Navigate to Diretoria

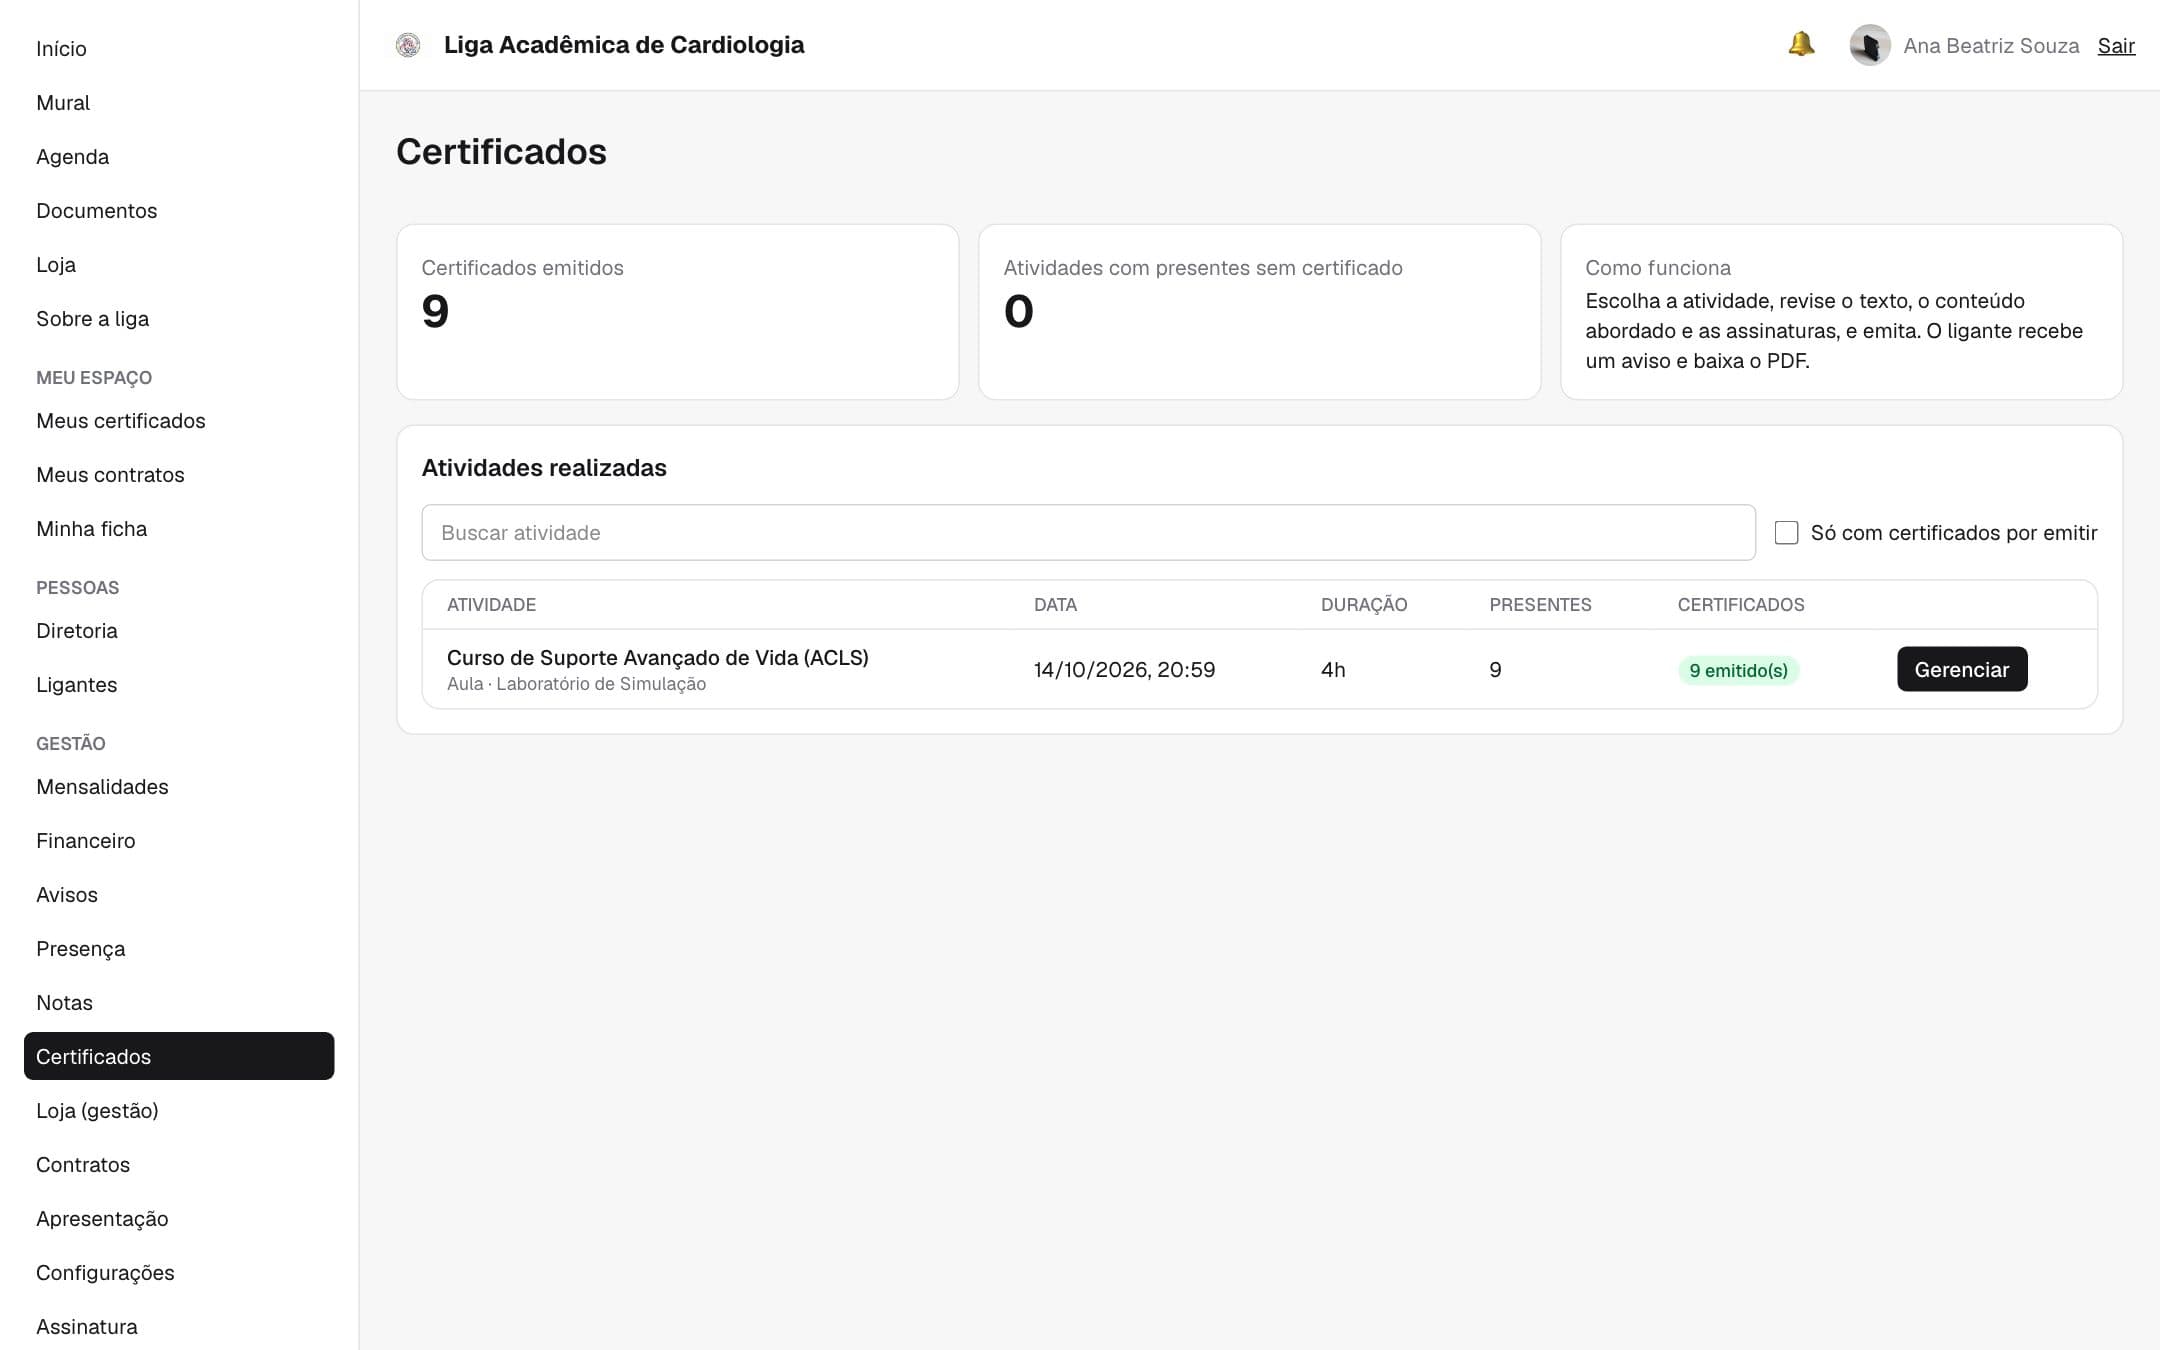179,630
